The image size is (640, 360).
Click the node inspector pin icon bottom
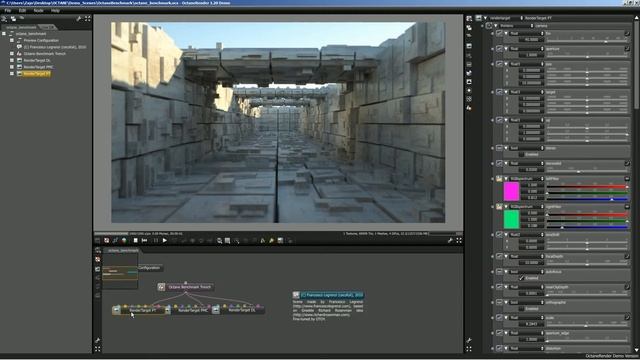[469, 340]
